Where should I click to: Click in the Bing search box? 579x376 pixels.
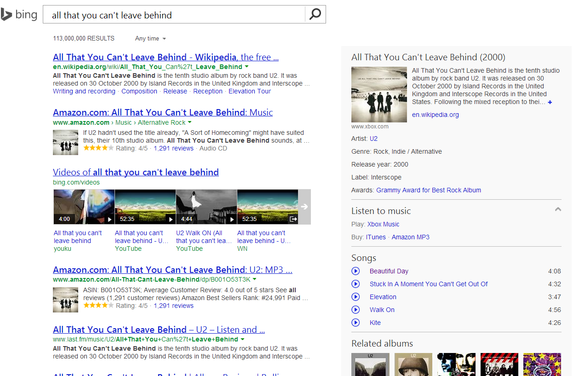pyautogui.click(x=174, y=15)
